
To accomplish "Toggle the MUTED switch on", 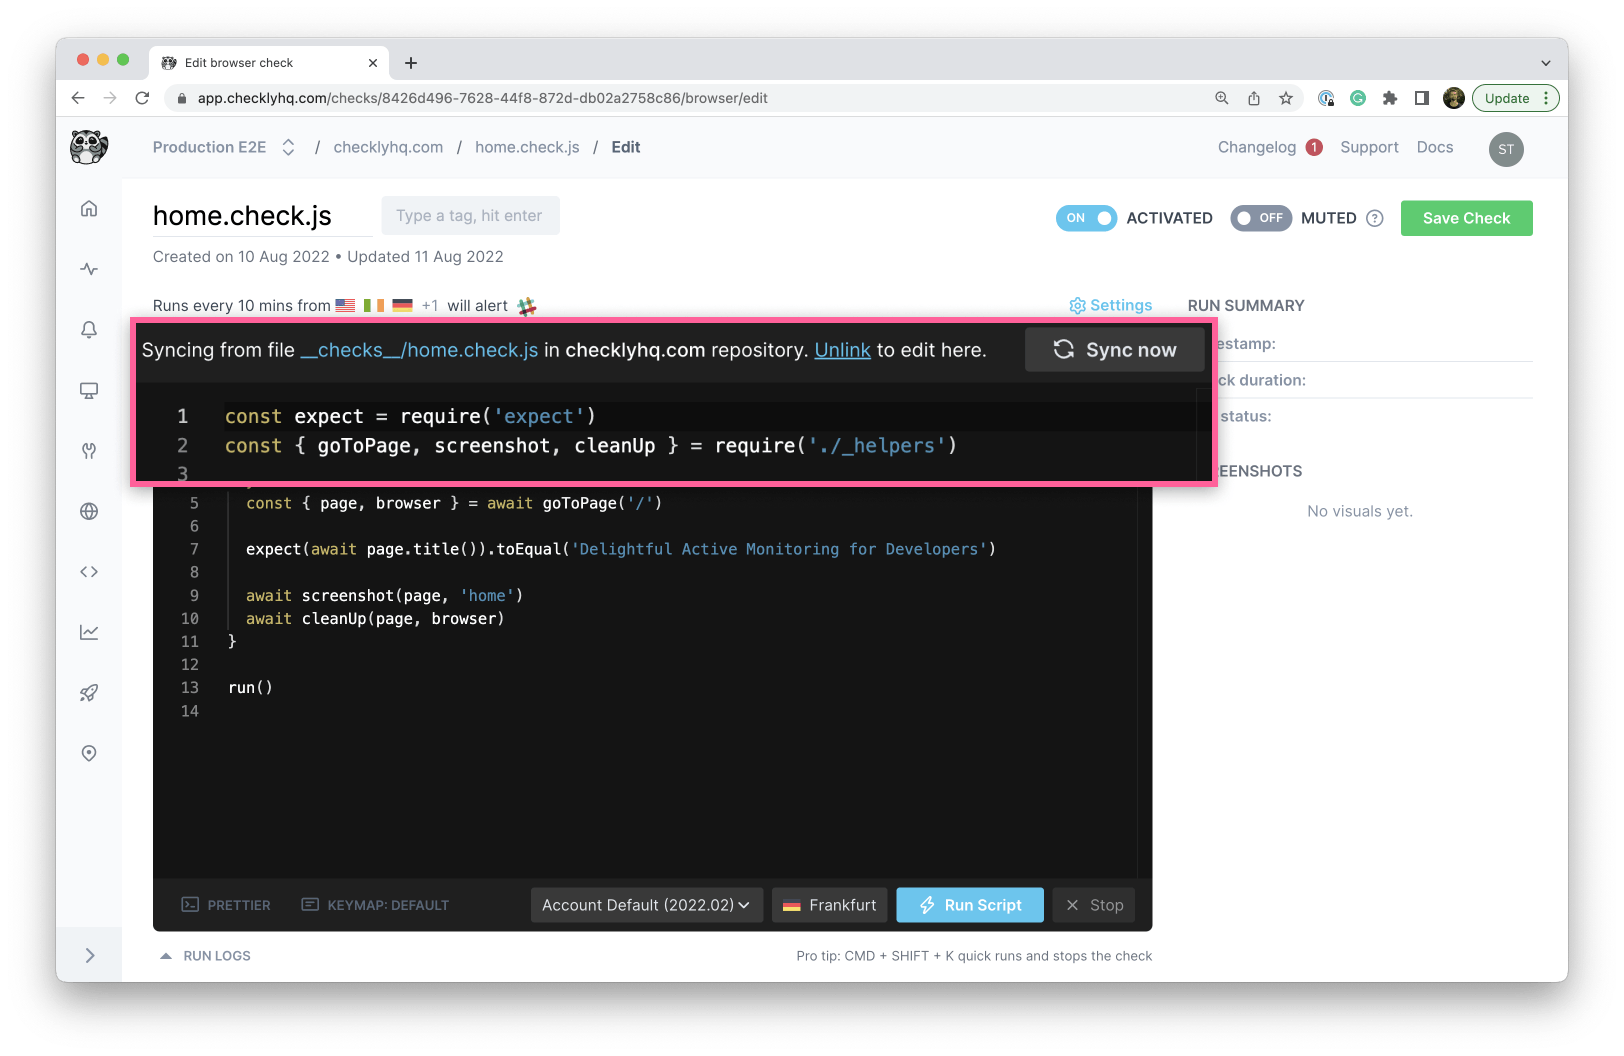I will [1261, 218].
